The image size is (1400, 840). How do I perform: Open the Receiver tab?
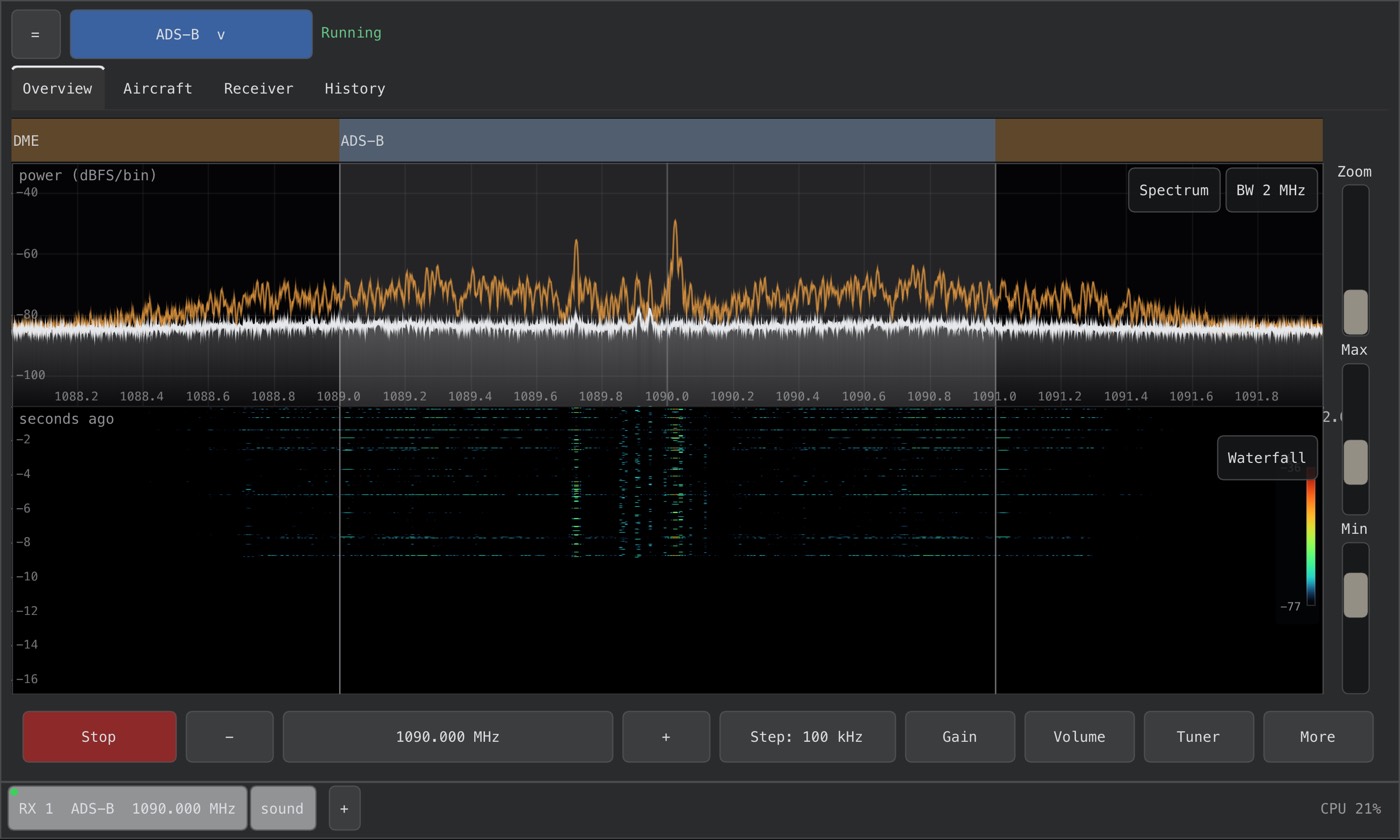click(258, 88)
